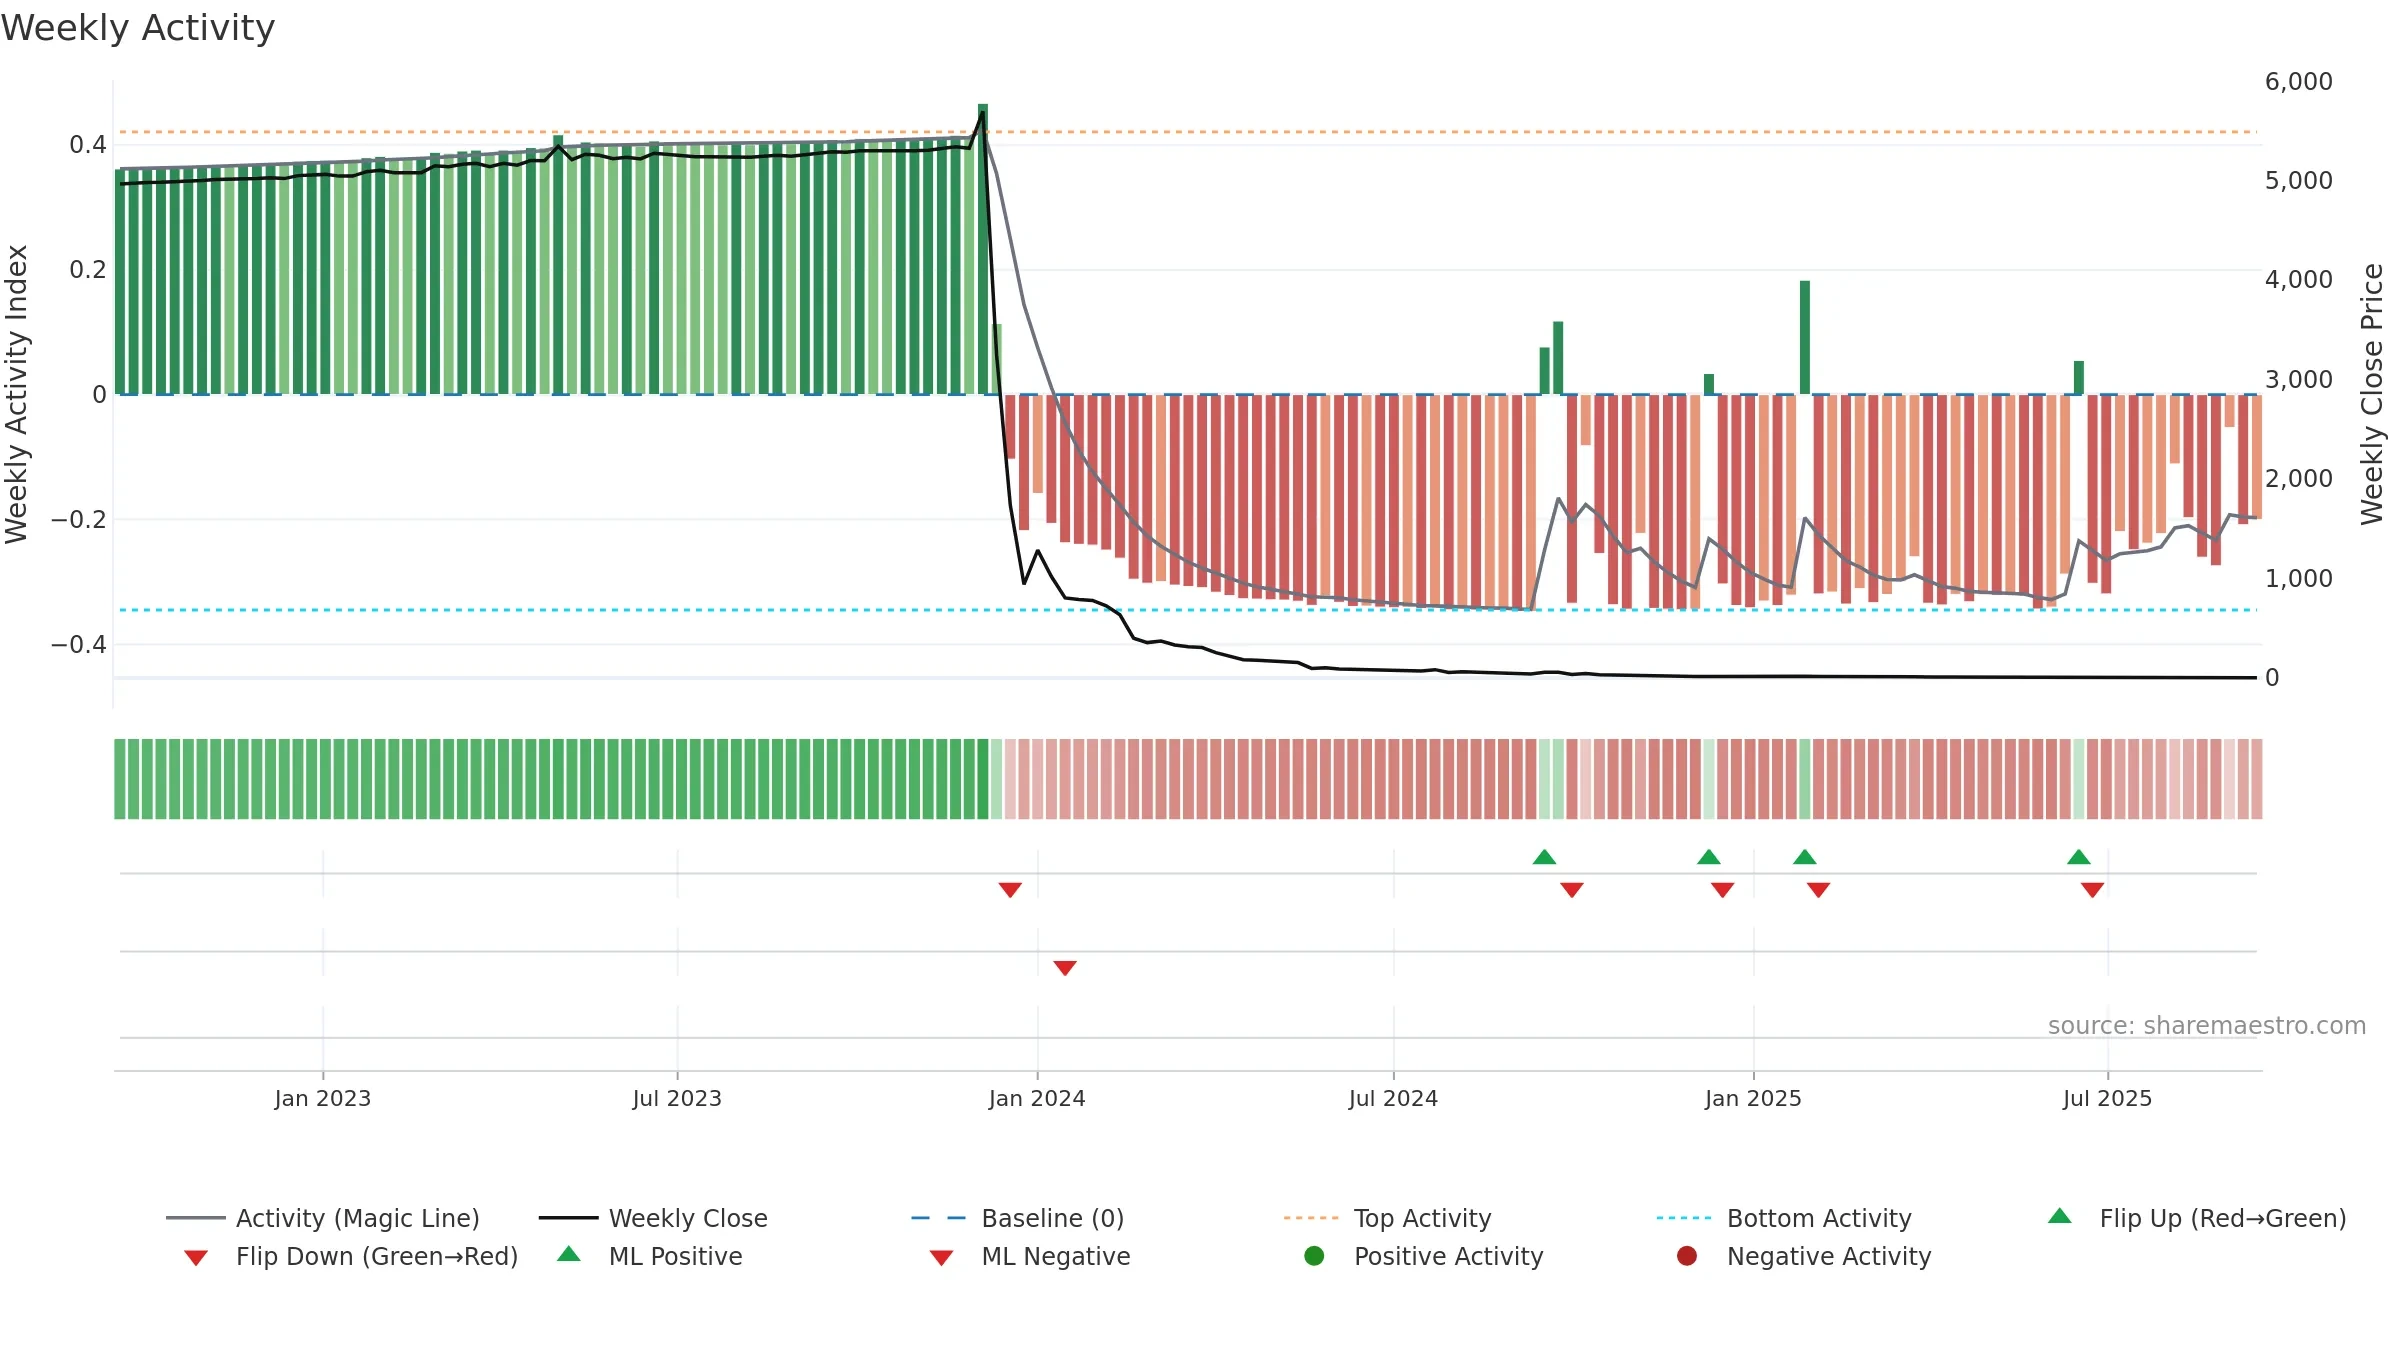Screen dimensions: 2400x1350
Task: Click the Jan 2023 x-axis label
Action: coord(323,1099)
